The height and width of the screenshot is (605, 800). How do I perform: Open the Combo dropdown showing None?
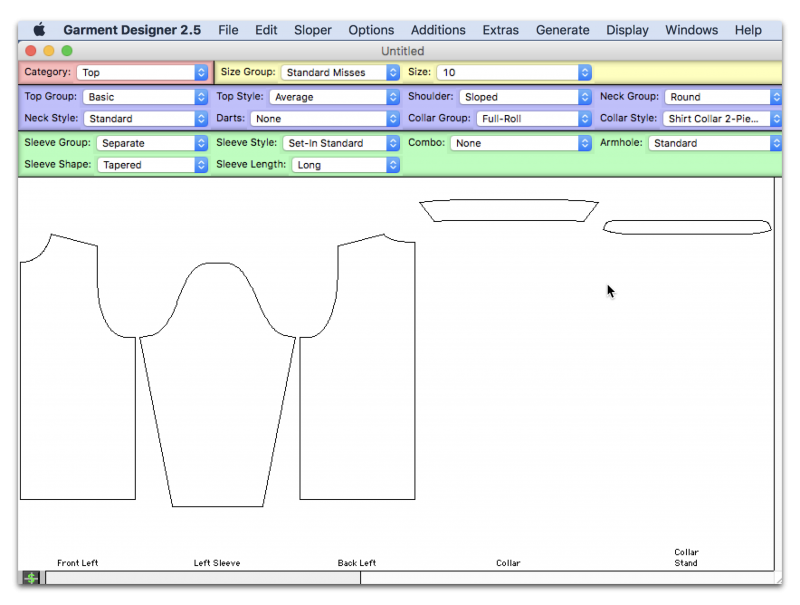(x=521, y=143)
